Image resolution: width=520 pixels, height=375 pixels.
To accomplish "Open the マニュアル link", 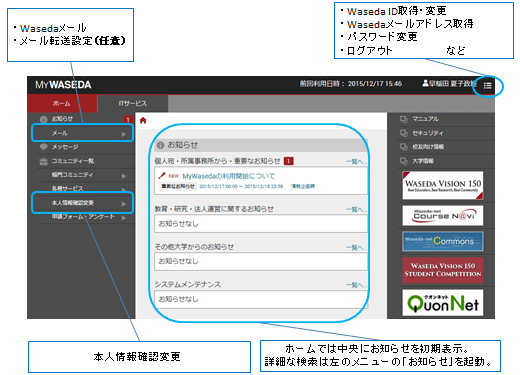I will tap(425, 119).
